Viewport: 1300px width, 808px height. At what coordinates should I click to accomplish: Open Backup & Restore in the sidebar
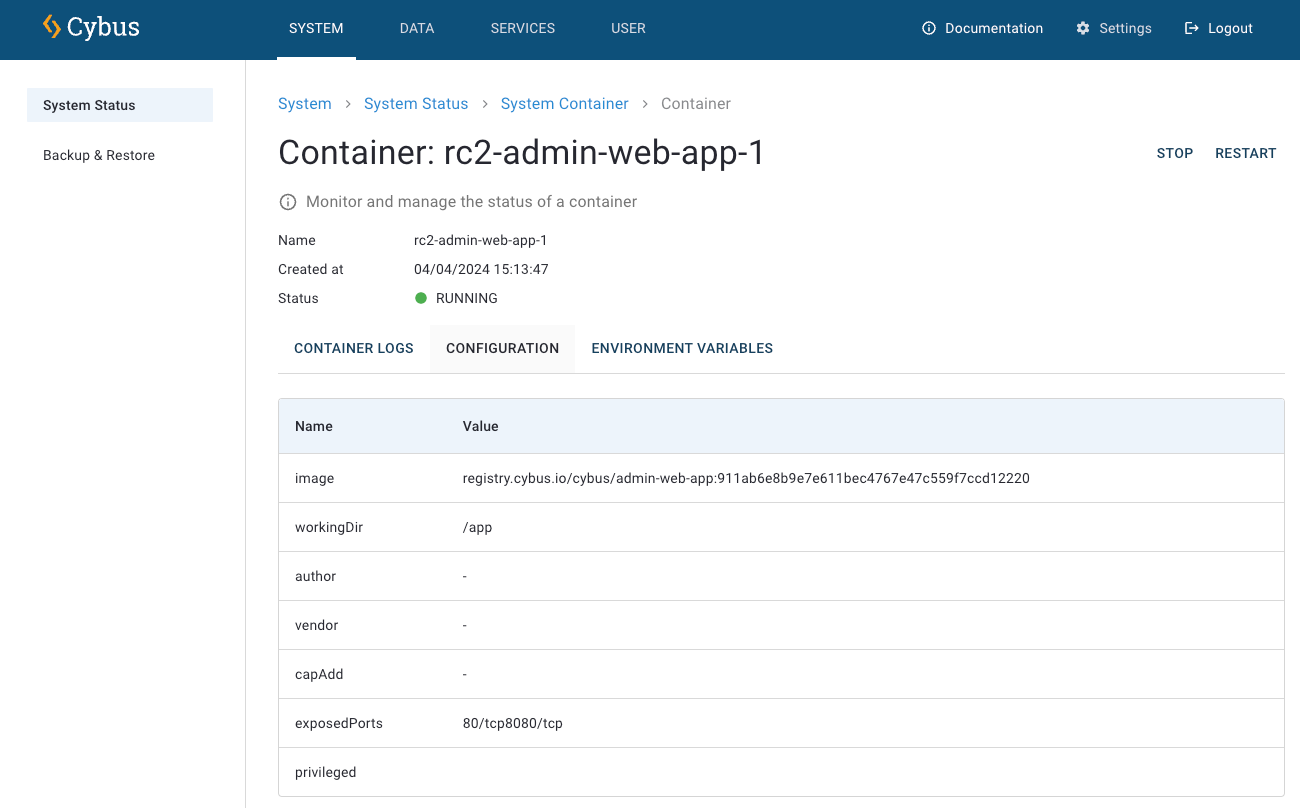pyautogui.click(x=99, y=155)
